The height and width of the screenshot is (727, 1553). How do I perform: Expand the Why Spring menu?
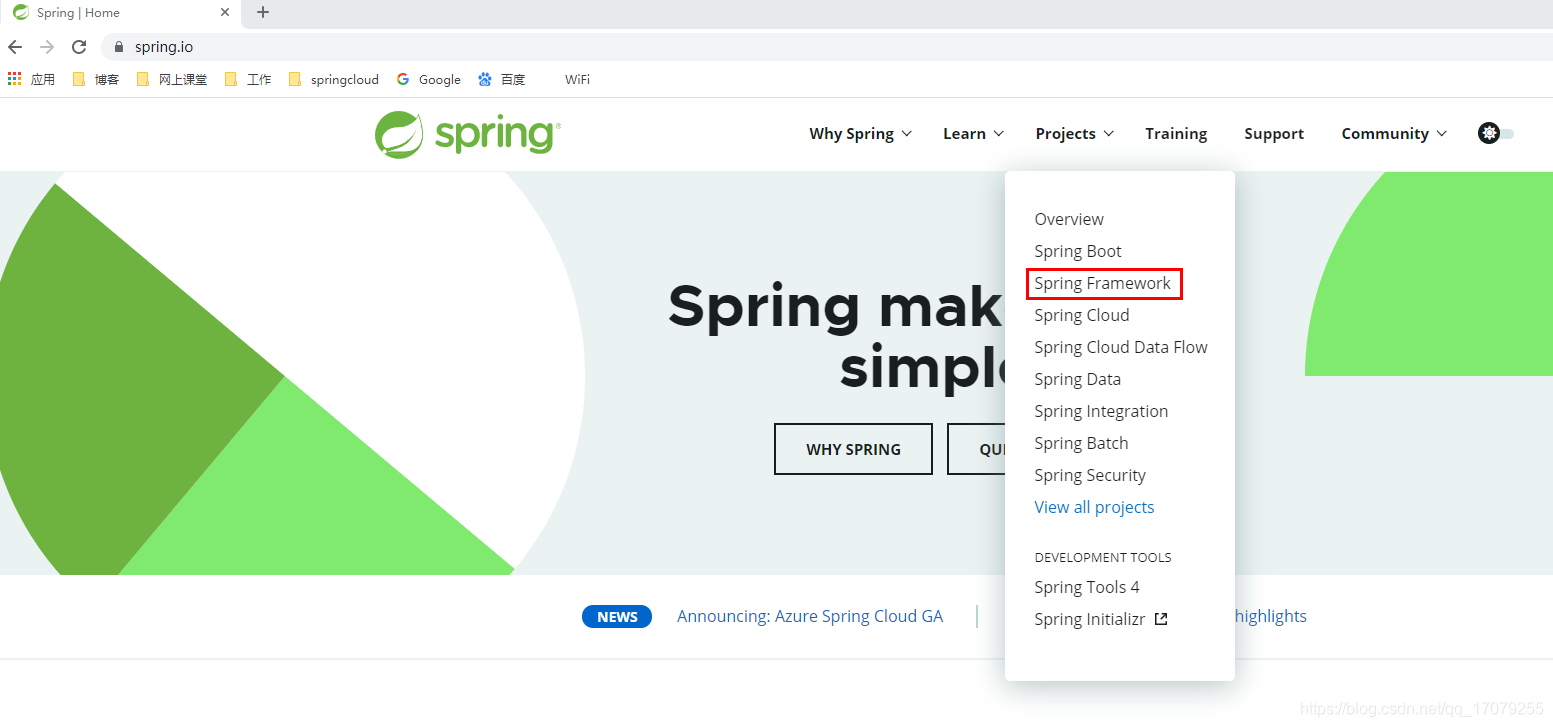tap(860, 134)
